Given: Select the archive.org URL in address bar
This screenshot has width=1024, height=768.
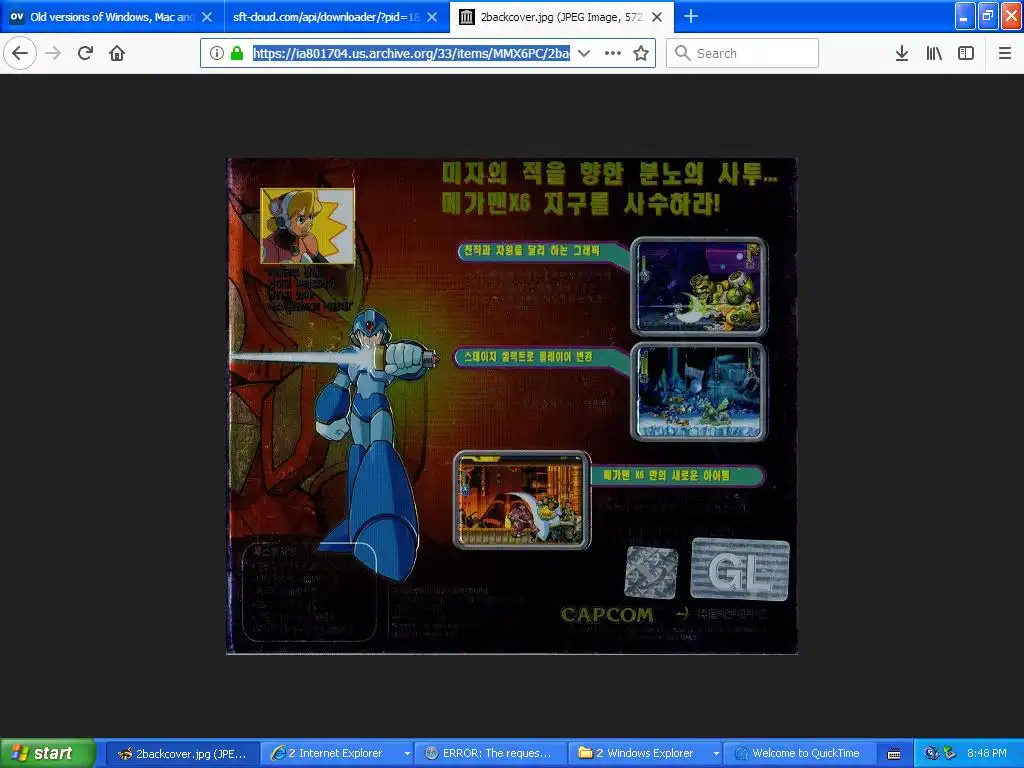Looking at the screenshot, I should (x=411, y=54).
